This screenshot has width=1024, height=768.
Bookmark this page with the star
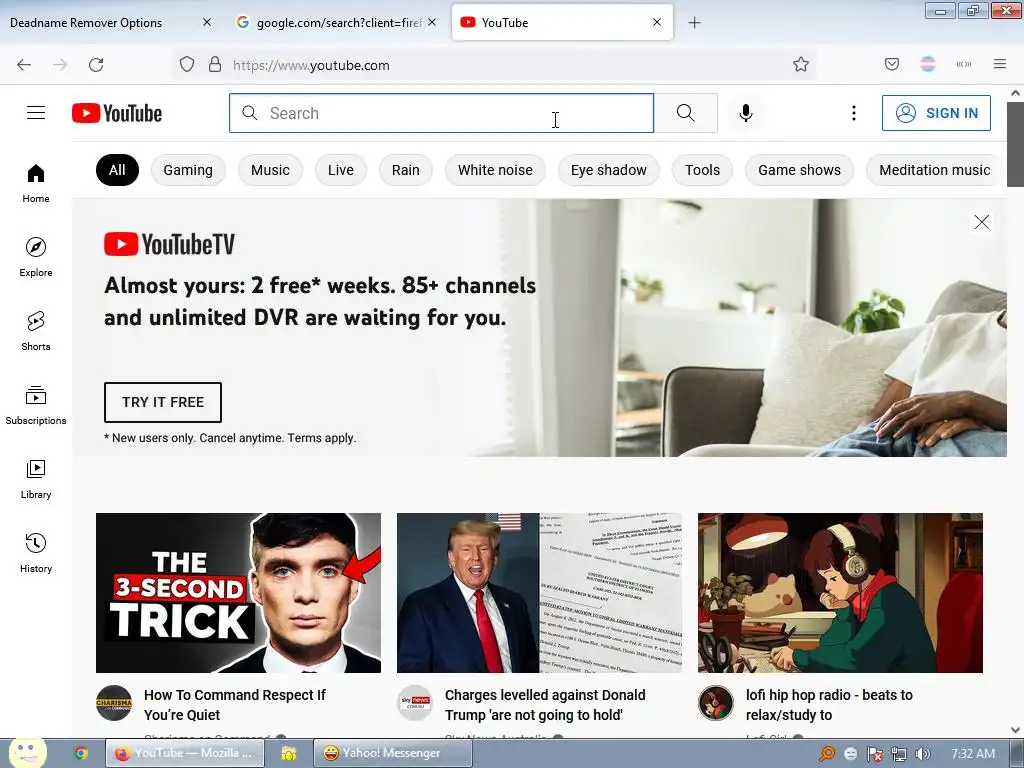801,64
